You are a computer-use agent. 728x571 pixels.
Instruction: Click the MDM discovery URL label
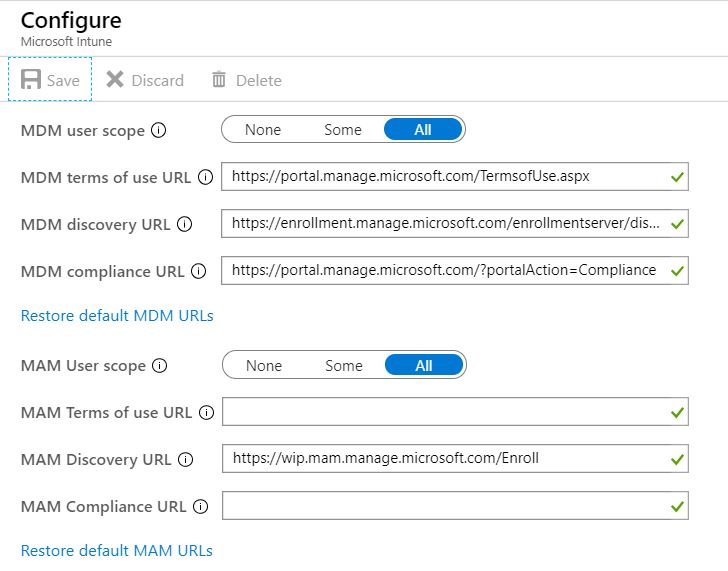(x=96, y=225)
